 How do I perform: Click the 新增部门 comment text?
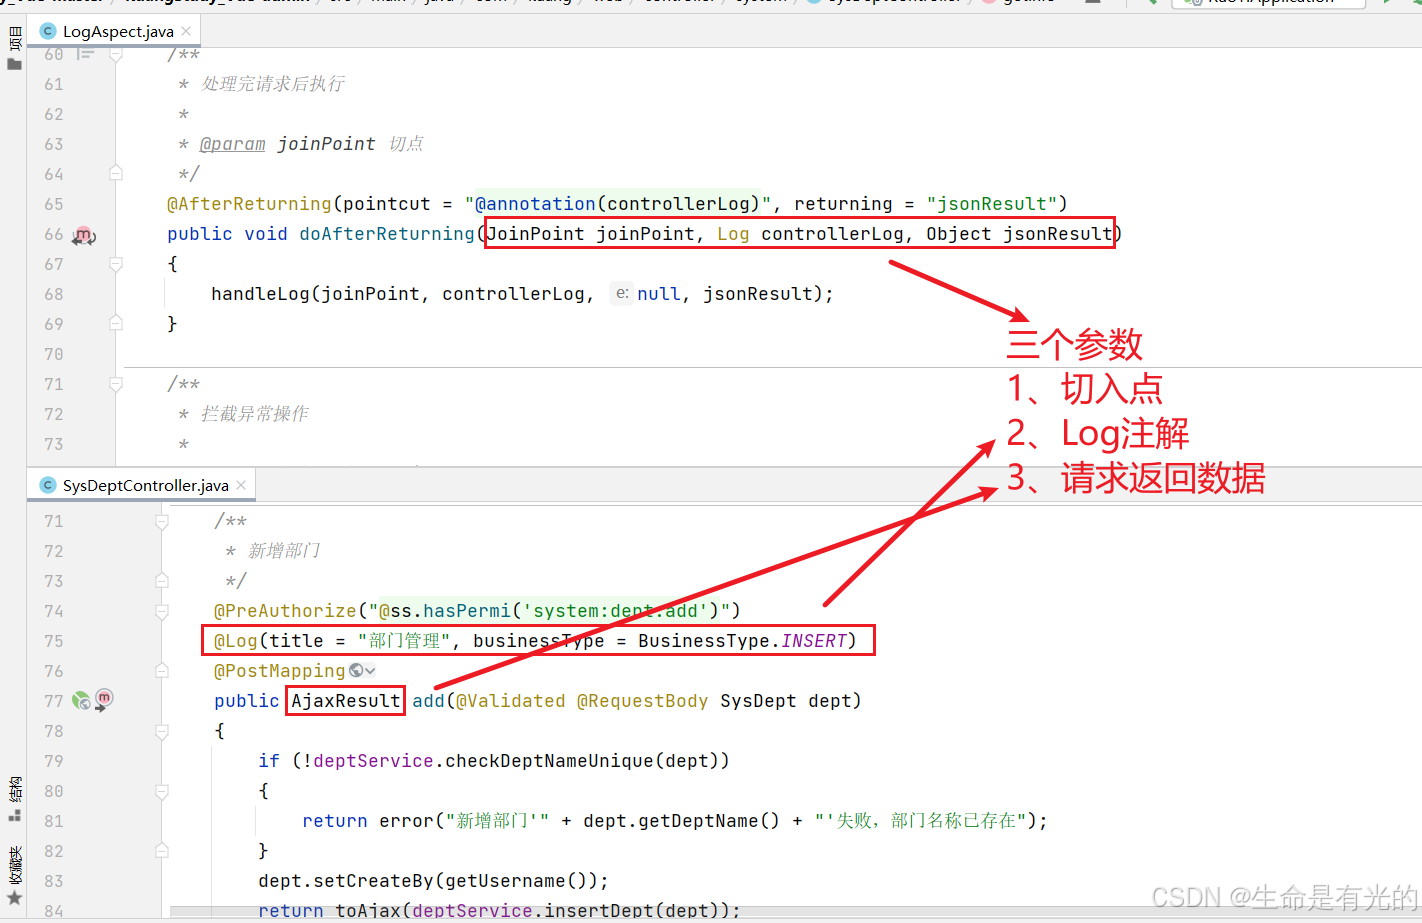pyautogui.click(x=284, y=551)
